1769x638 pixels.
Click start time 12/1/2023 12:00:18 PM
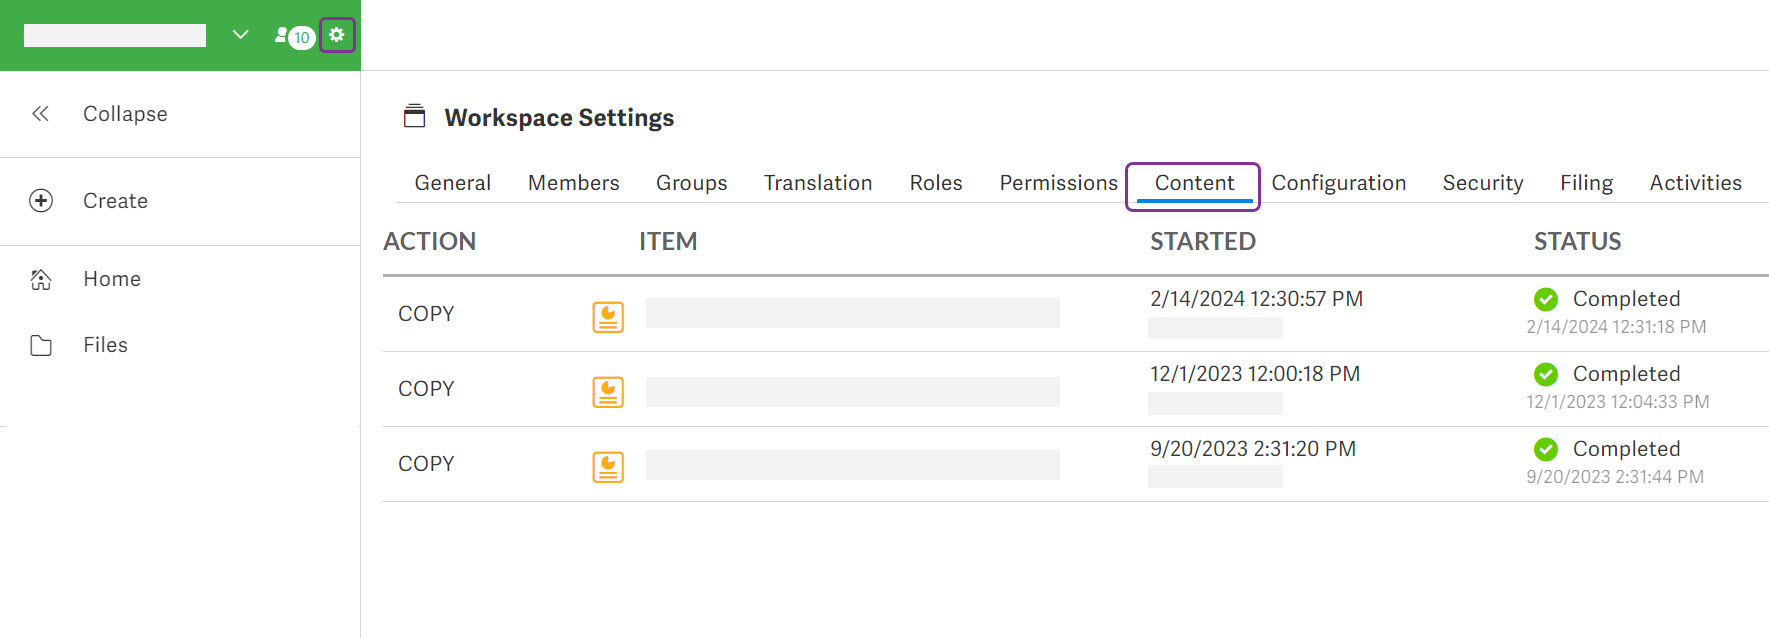coord(1255,374)
